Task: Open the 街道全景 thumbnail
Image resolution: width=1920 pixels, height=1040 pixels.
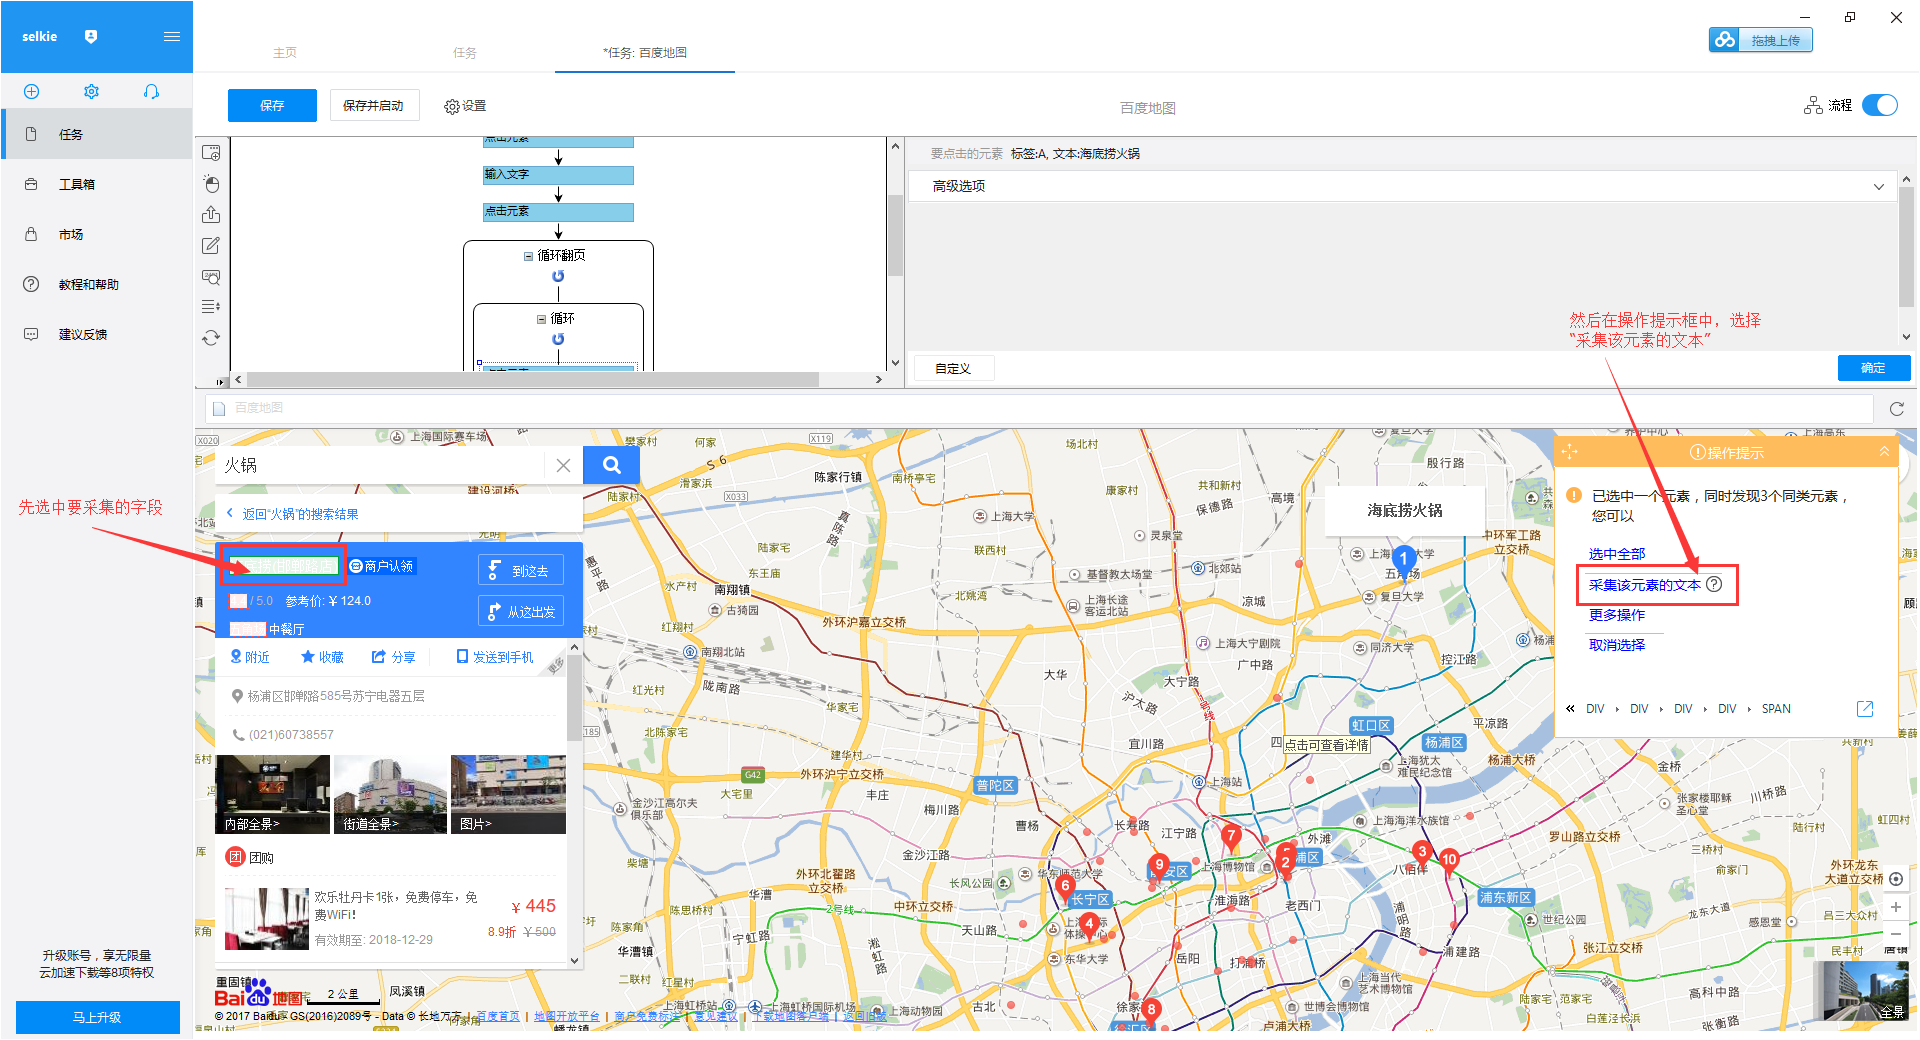Action: point(390,794)
